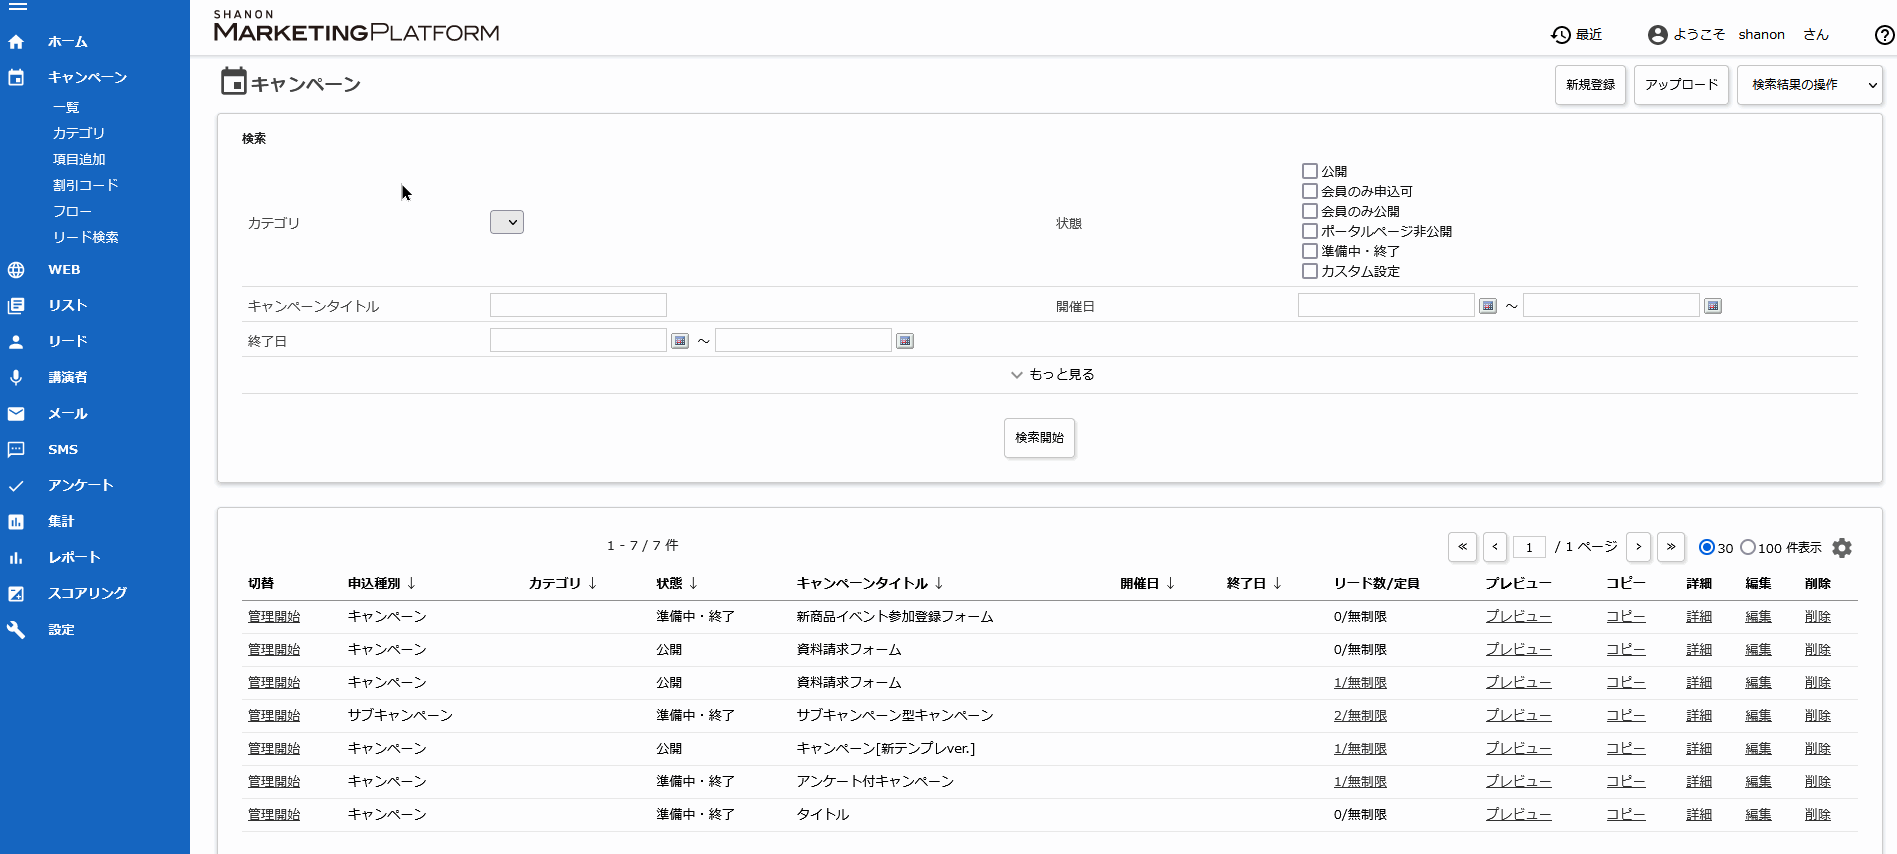The height and width of the screenshot is (854, 1897).
Task: Go to the last results page
Action: coord(1671,547)
